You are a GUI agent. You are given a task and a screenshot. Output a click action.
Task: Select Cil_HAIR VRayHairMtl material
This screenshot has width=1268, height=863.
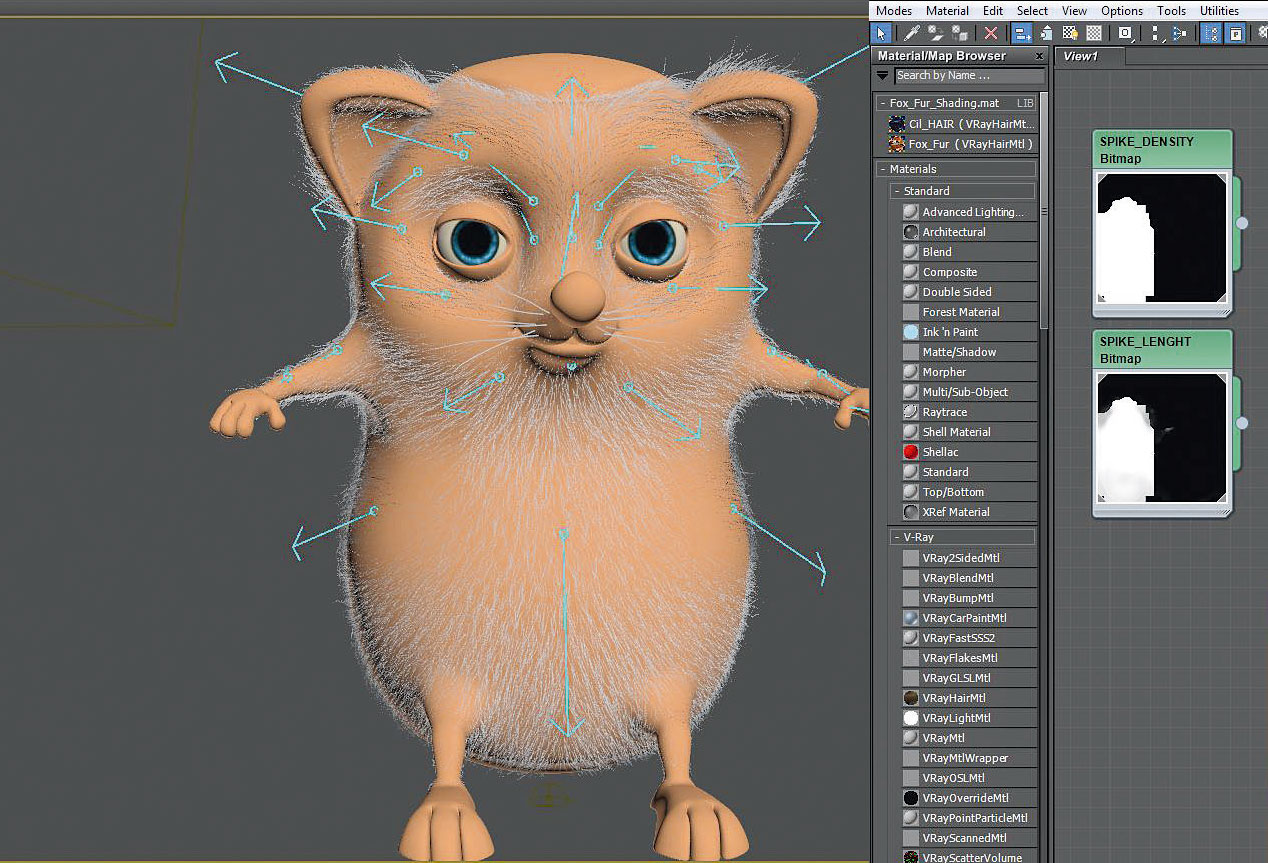961,124
